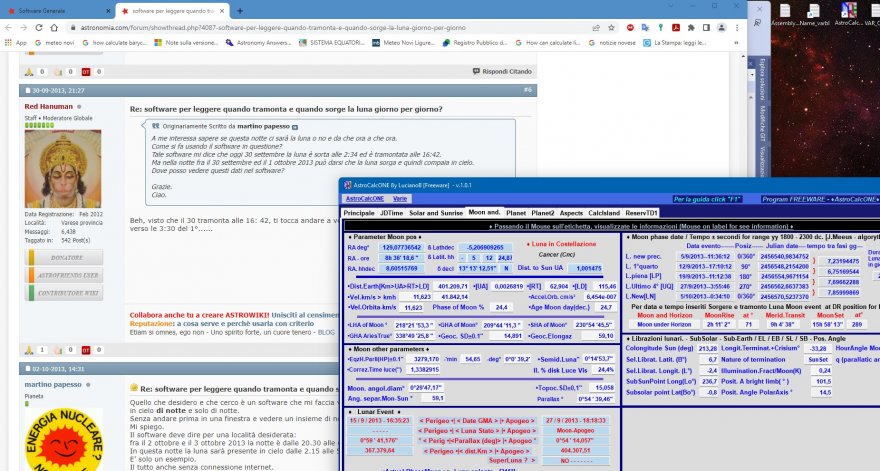The height and width of the screenshot is (471, 880).
Task: Click the Phase of Moon % value
Action: coord(502,308)
